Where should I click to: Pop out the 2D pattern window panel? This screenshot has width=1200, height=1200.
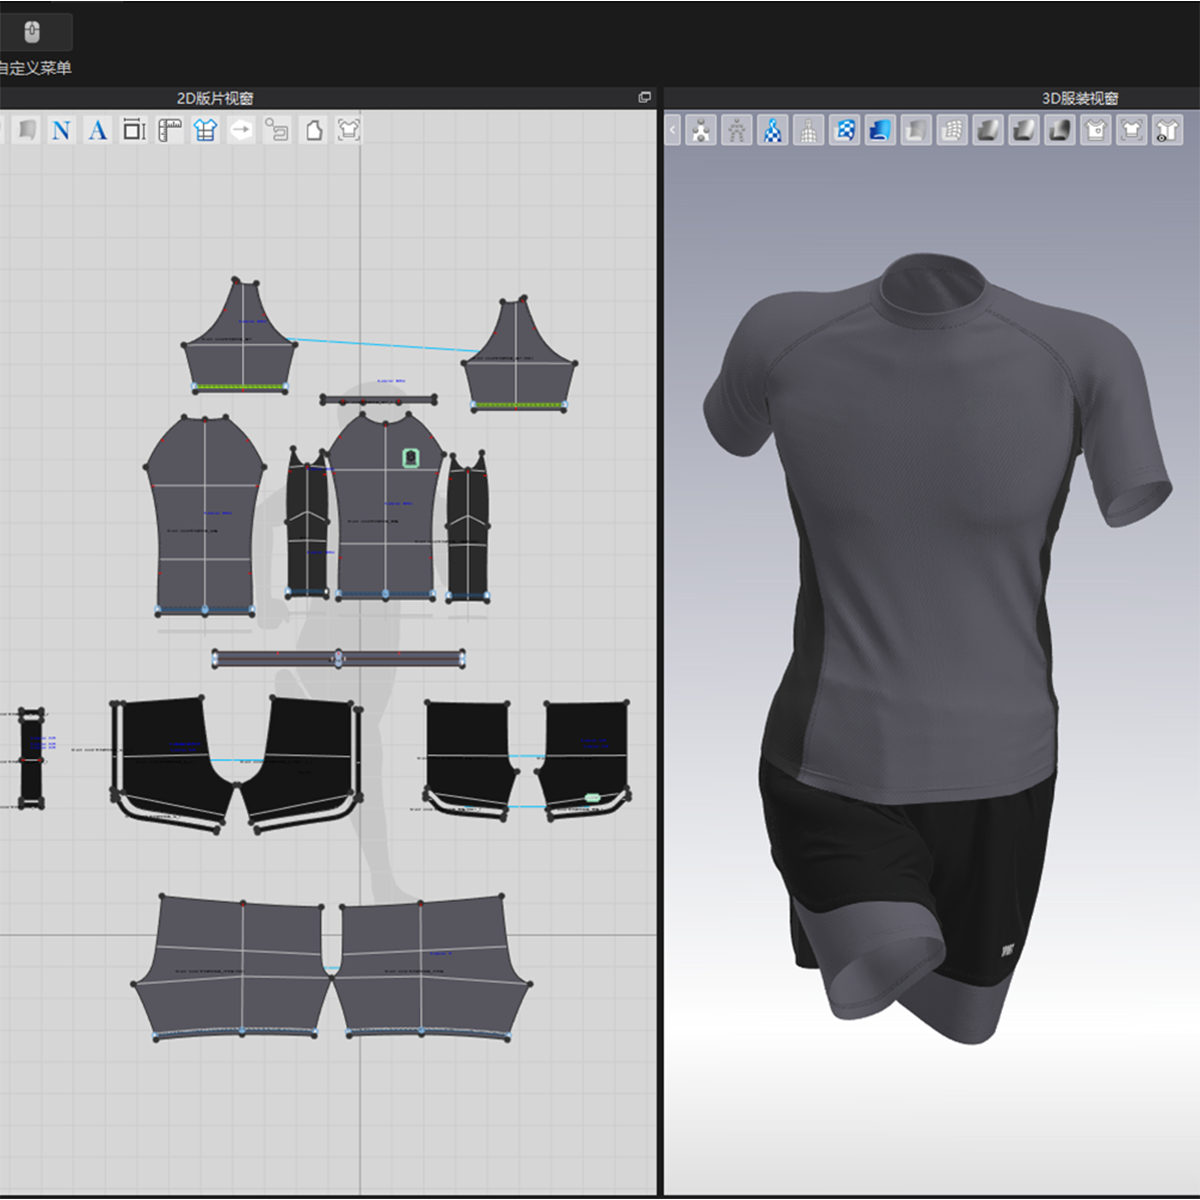tap(644, 97)
